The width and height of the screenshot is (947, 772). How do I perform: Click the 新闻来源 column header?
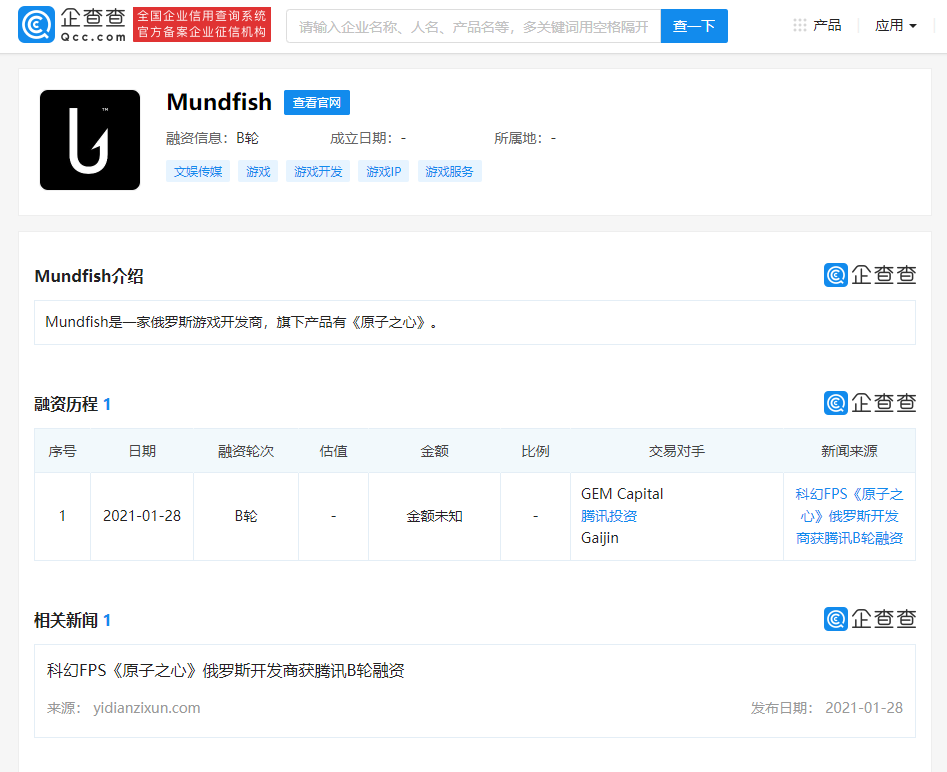(x=849, y=451)
